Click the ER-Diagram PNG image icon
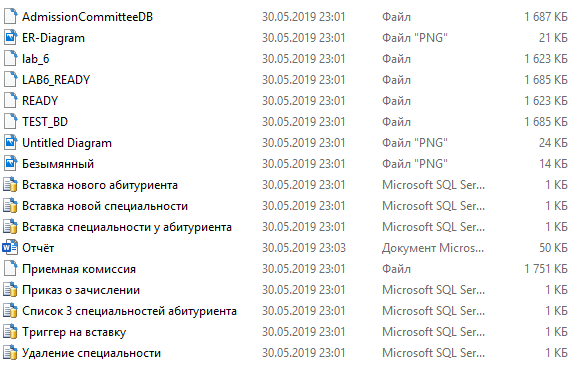This screenshot has height=373, width=584. (x=10, y=38)
